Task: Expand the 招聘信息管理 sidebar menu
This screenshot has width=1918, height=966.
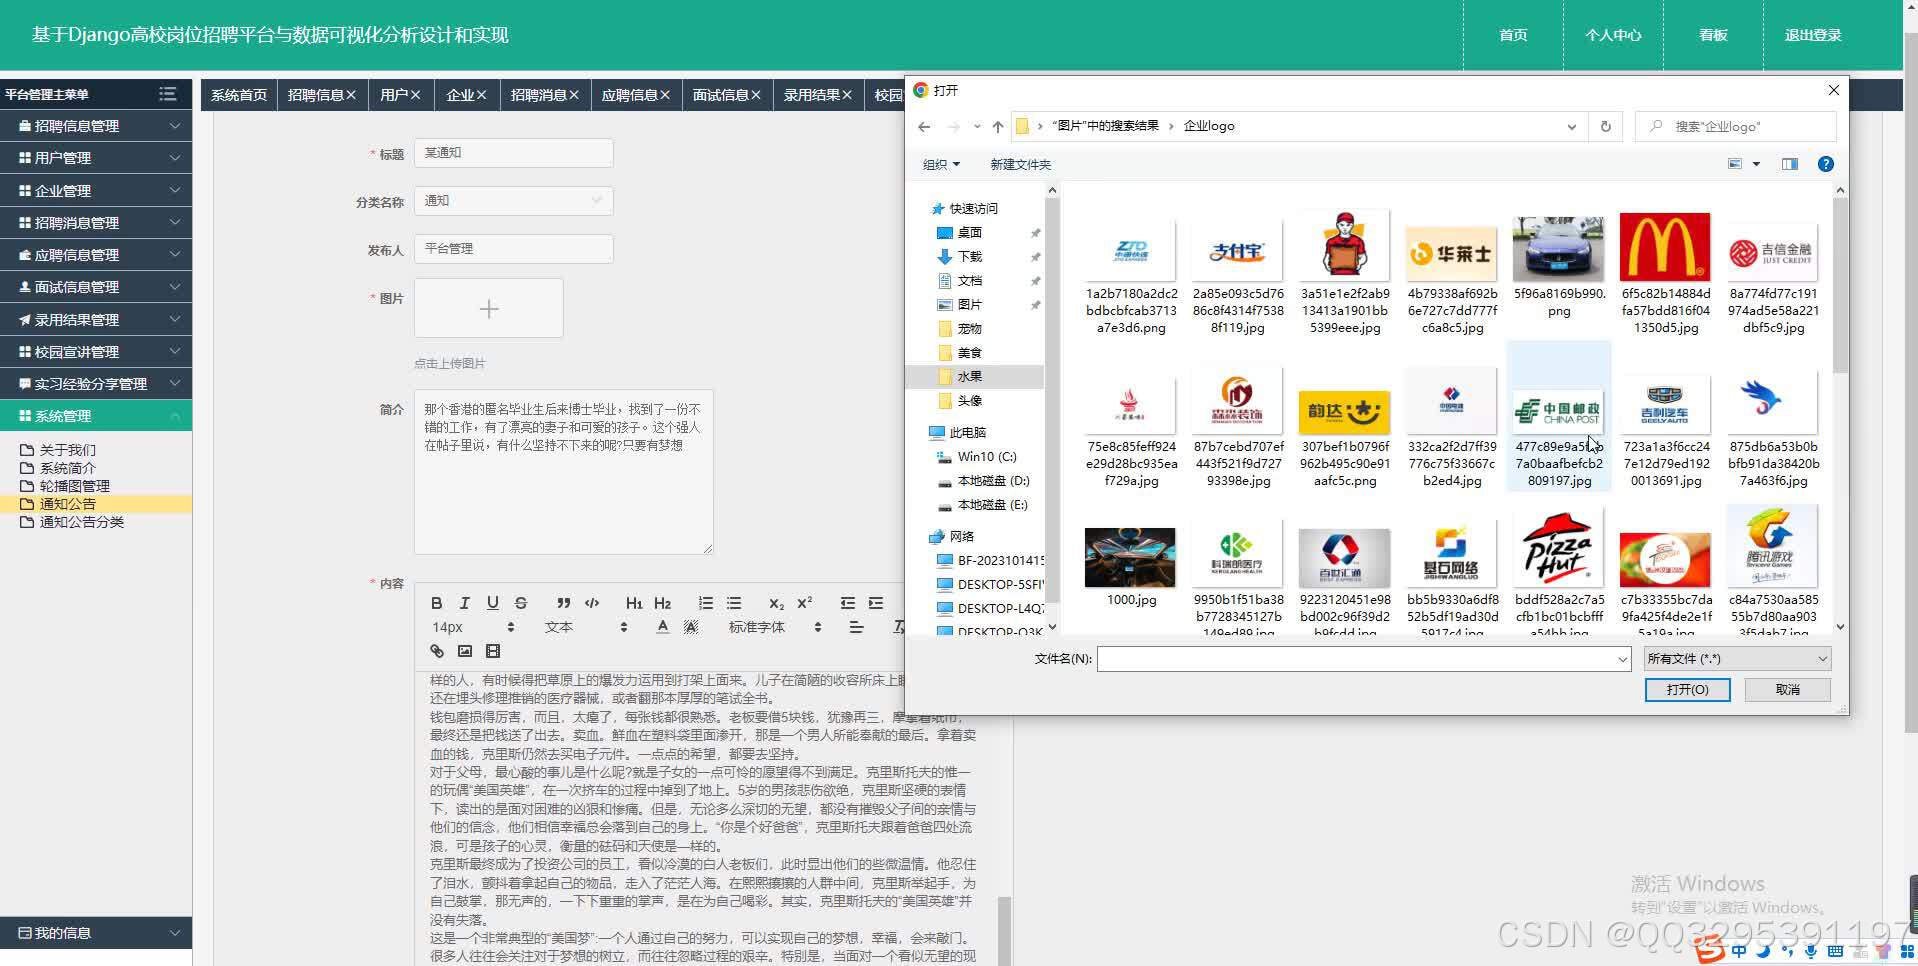Action: click(96, 126)
